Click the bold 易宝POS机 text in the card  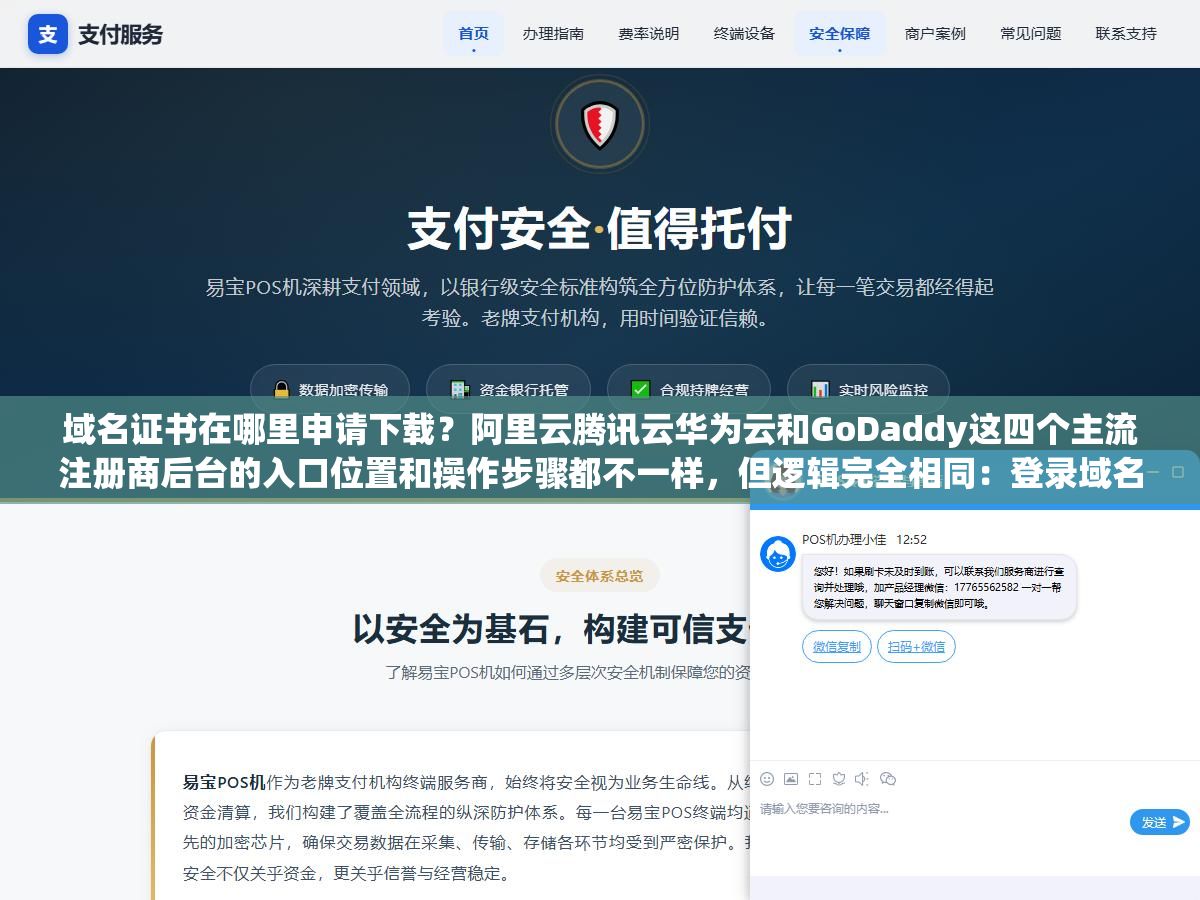point(224,782)
